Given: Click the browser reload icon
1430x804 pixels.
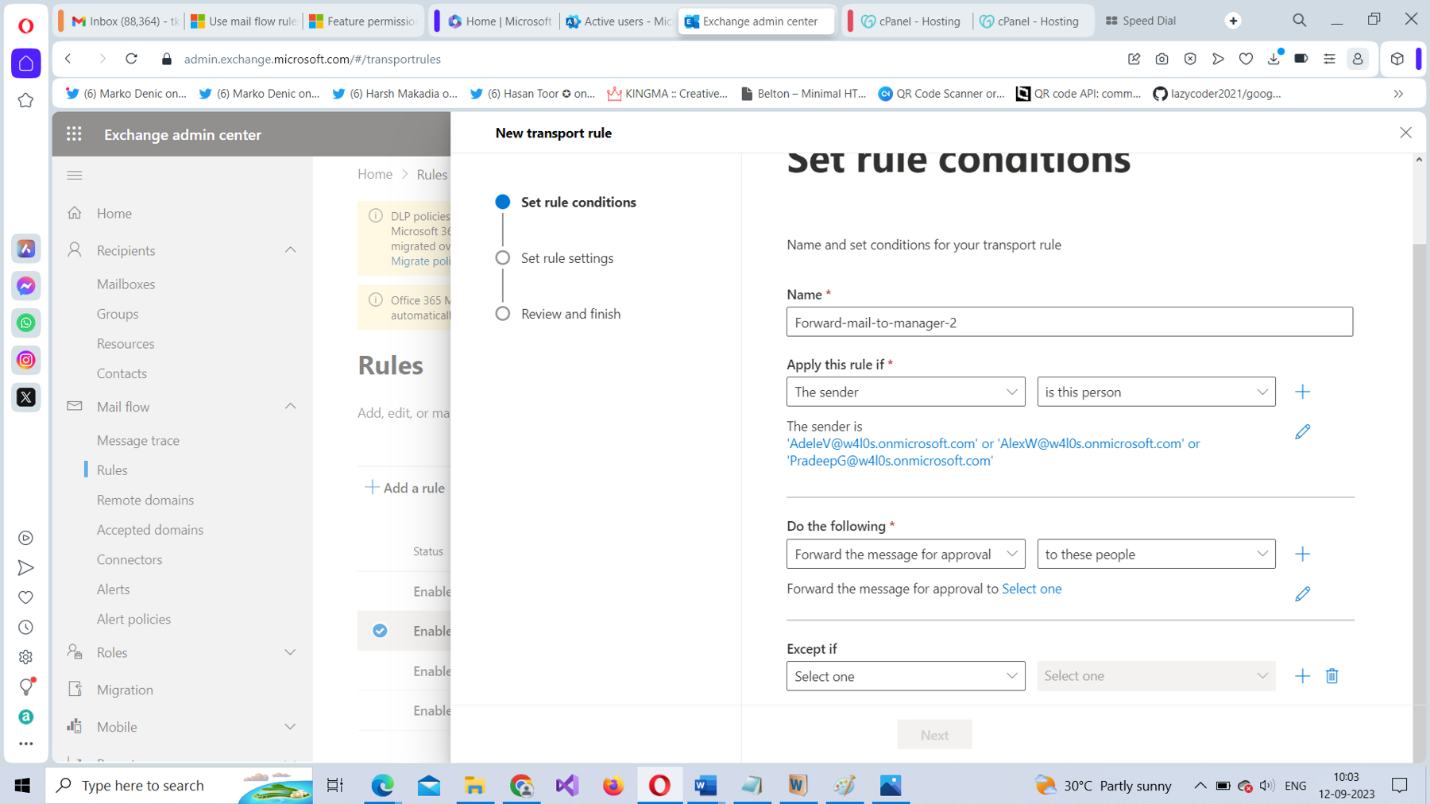Looking at the screenshot, I should click(131, 59).
